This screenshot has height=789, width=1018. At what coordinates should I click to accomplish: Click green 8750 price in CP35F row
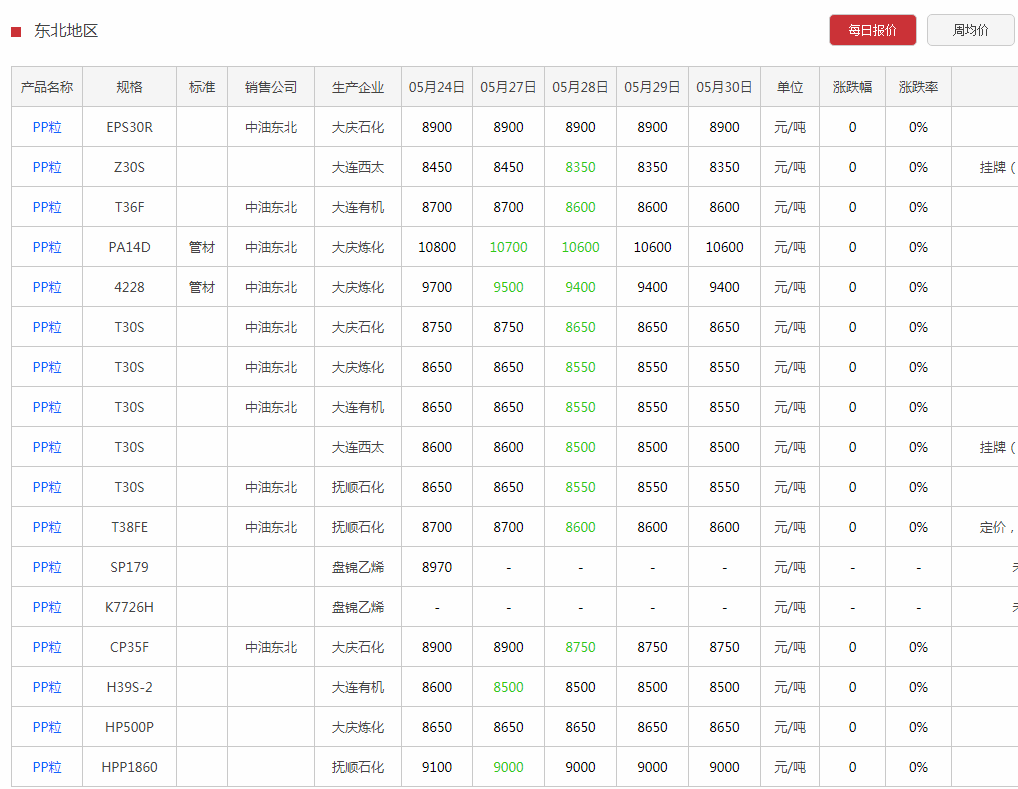[x=580, y=647]
